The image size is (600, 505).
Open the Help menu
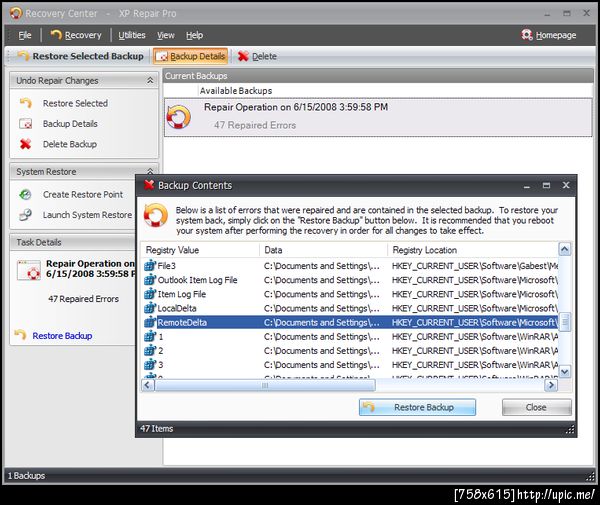click(x=194, y=35)
